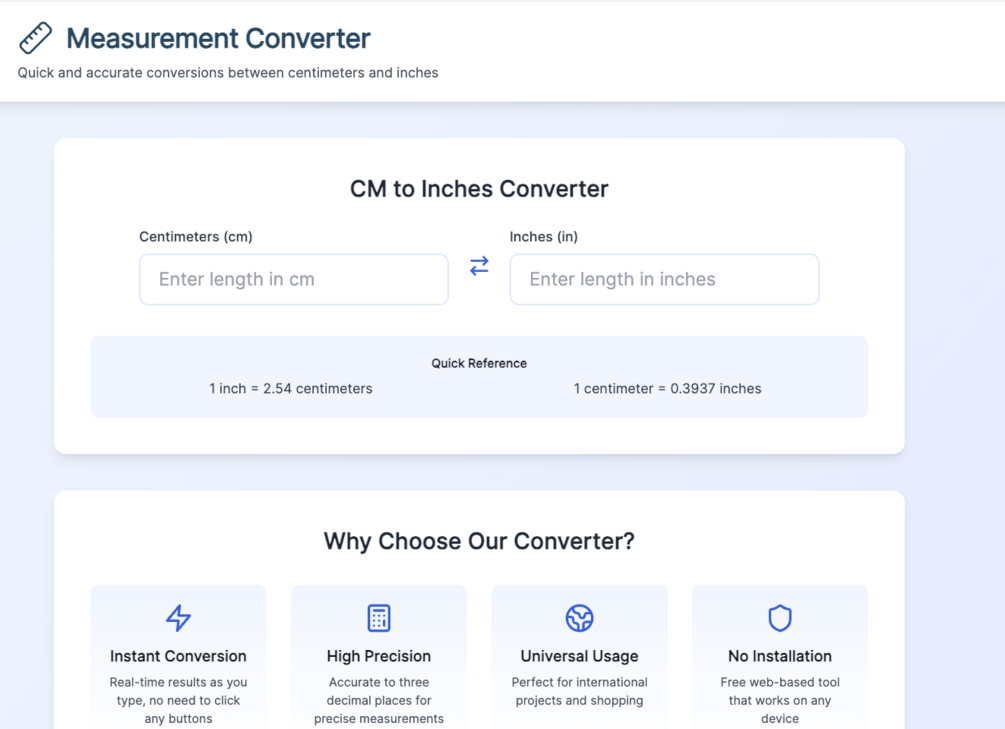Select the Universal Usage card title

[x=579, y=656]
